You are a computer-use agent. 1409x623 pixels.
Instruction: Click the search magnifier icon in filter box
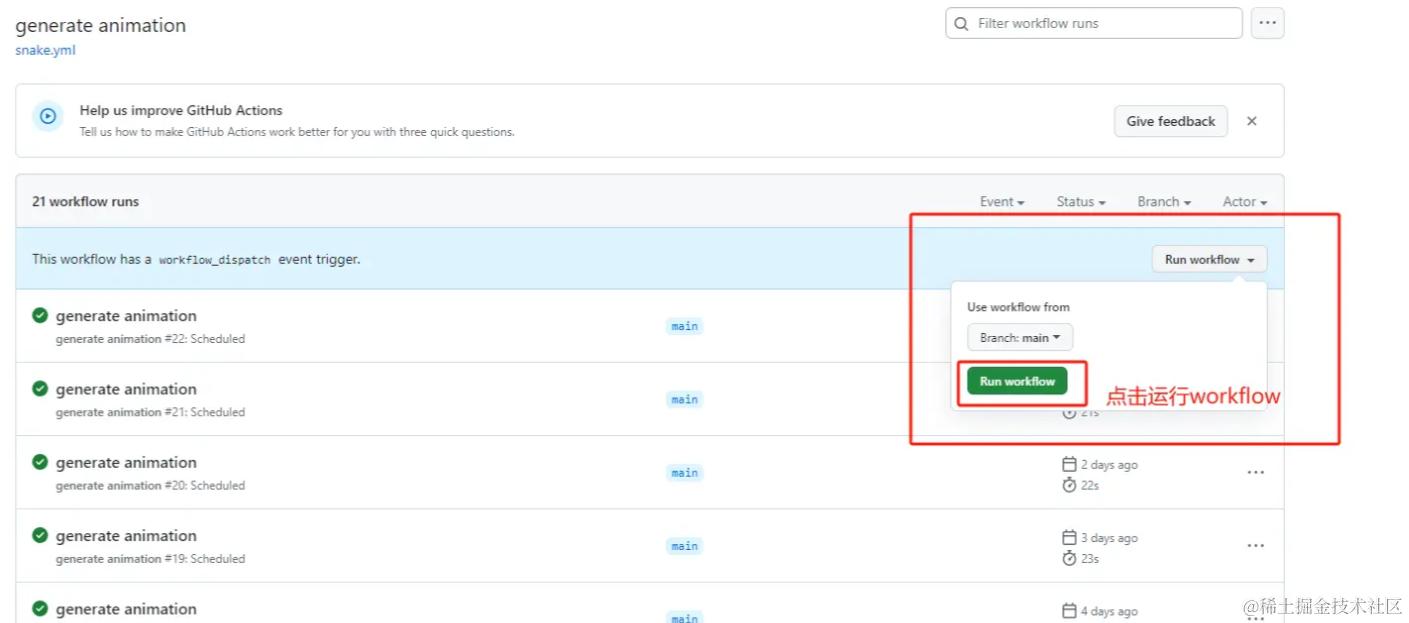click(x=961, y=23)
